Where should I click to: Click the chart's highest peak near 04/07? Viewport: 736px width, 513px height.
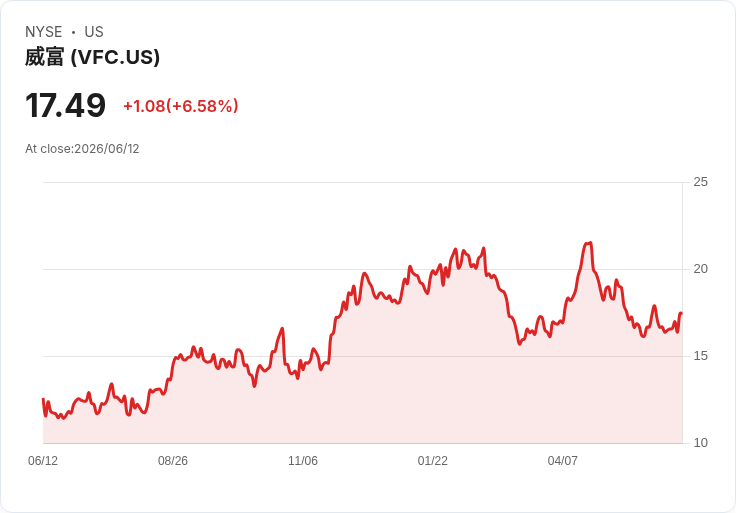tap(589, 243)
